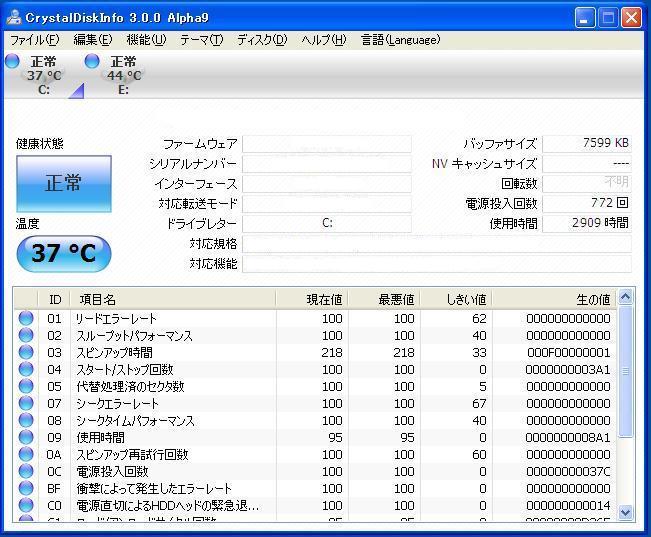The width and height of the screenshot is (651, 537).
Task: Click the SMART table scrollbar thumb
Action: 625,372
